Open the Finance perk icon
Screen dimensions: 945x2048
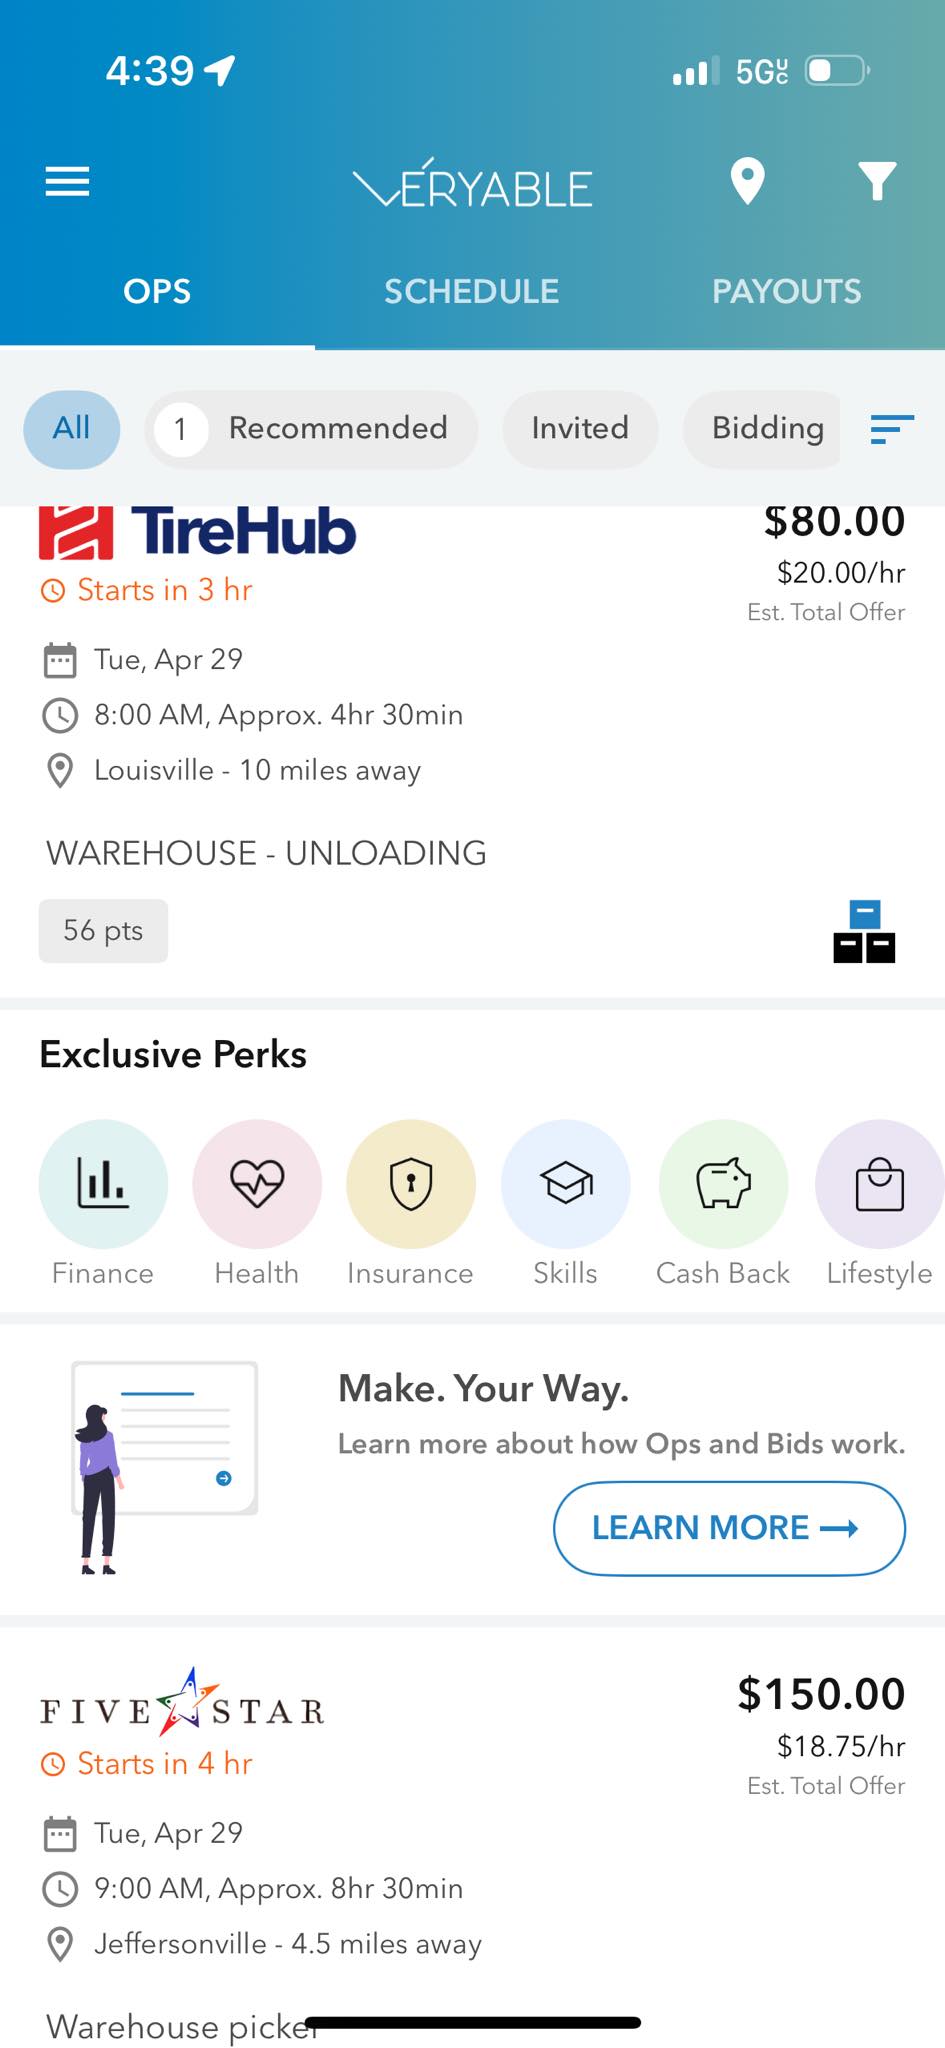[103, 1184]
